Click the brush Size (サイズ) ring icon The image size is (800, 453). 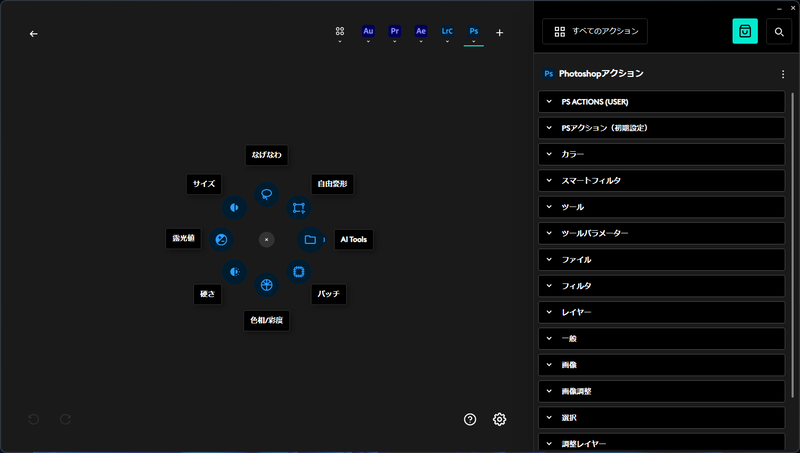pyautogui.click(x=235, y=208)
